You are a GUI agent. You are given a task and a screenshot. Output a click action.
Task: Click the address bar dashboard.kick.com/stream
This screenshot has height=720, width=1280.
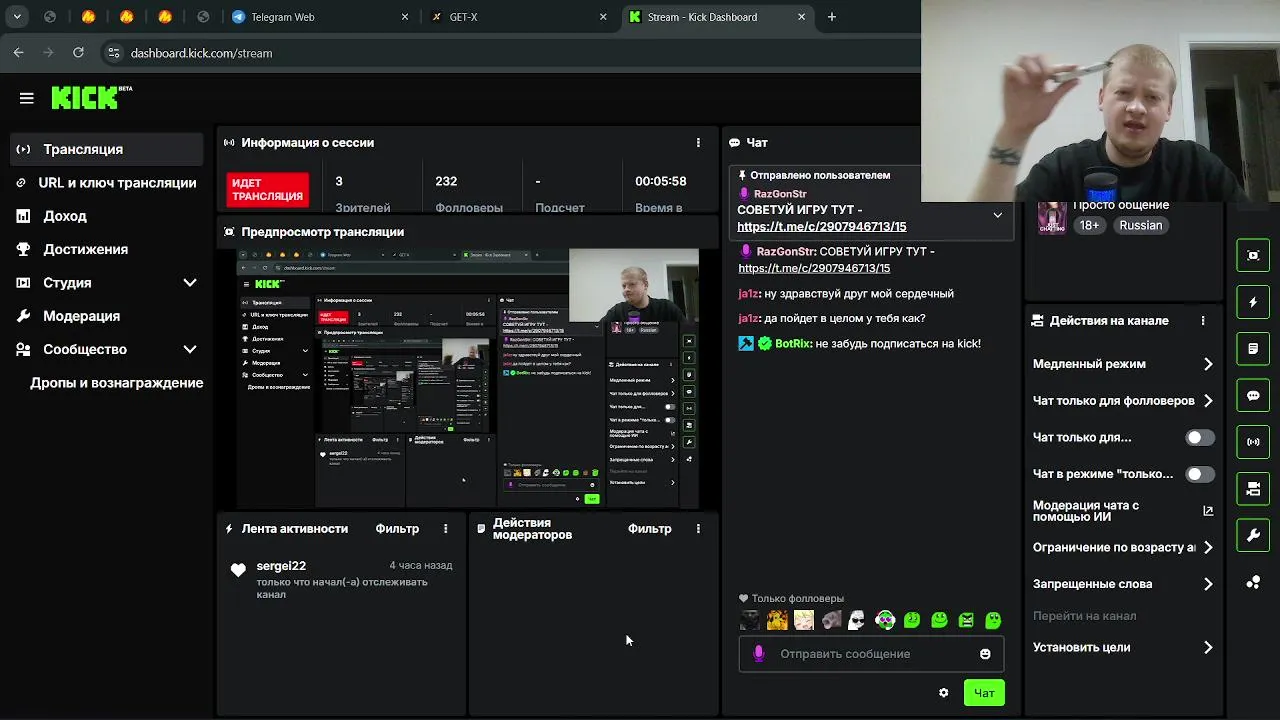pyautogui.click(x=202, y=53)
